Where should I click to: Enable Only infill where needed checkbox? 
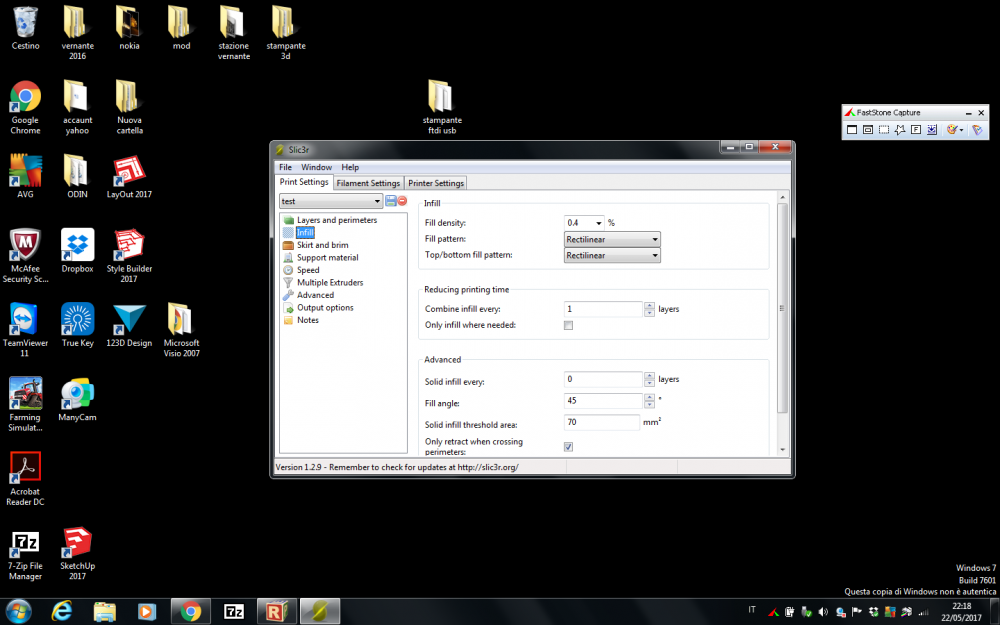coord(569,325)
